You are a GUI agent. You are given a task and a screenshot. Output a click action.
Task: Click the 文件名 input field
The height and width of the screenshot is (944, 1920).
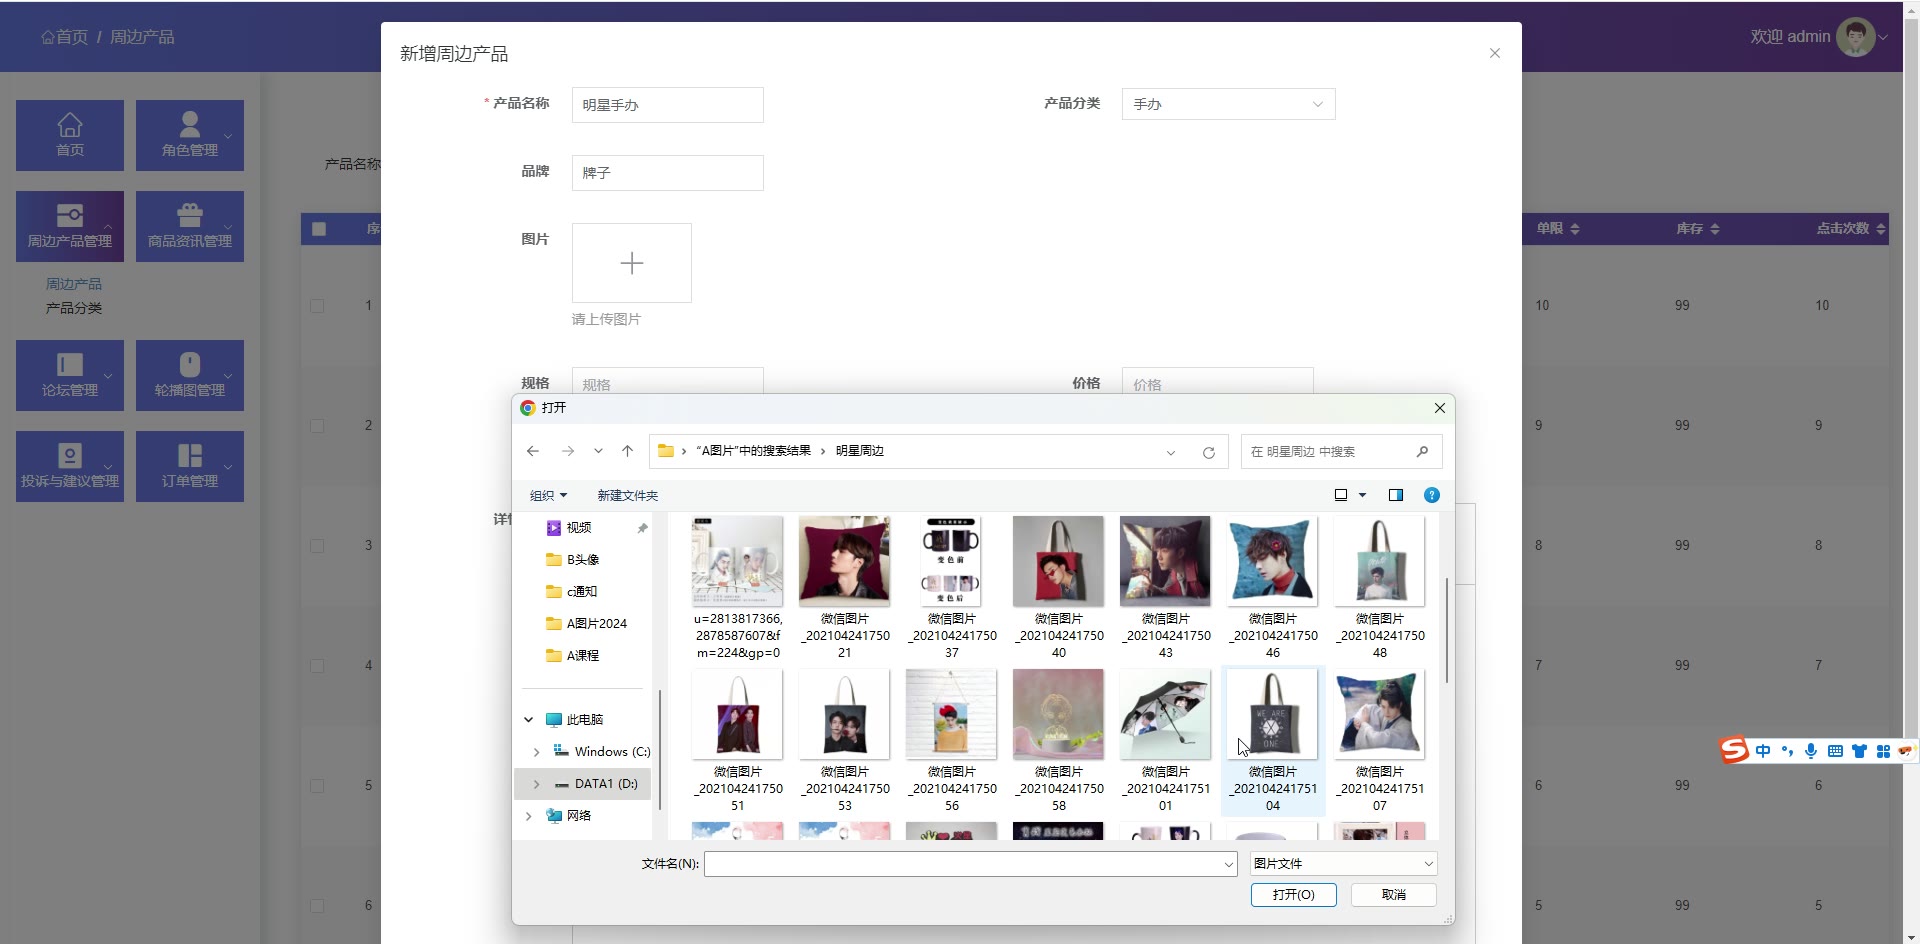click(x=963, y=864)
